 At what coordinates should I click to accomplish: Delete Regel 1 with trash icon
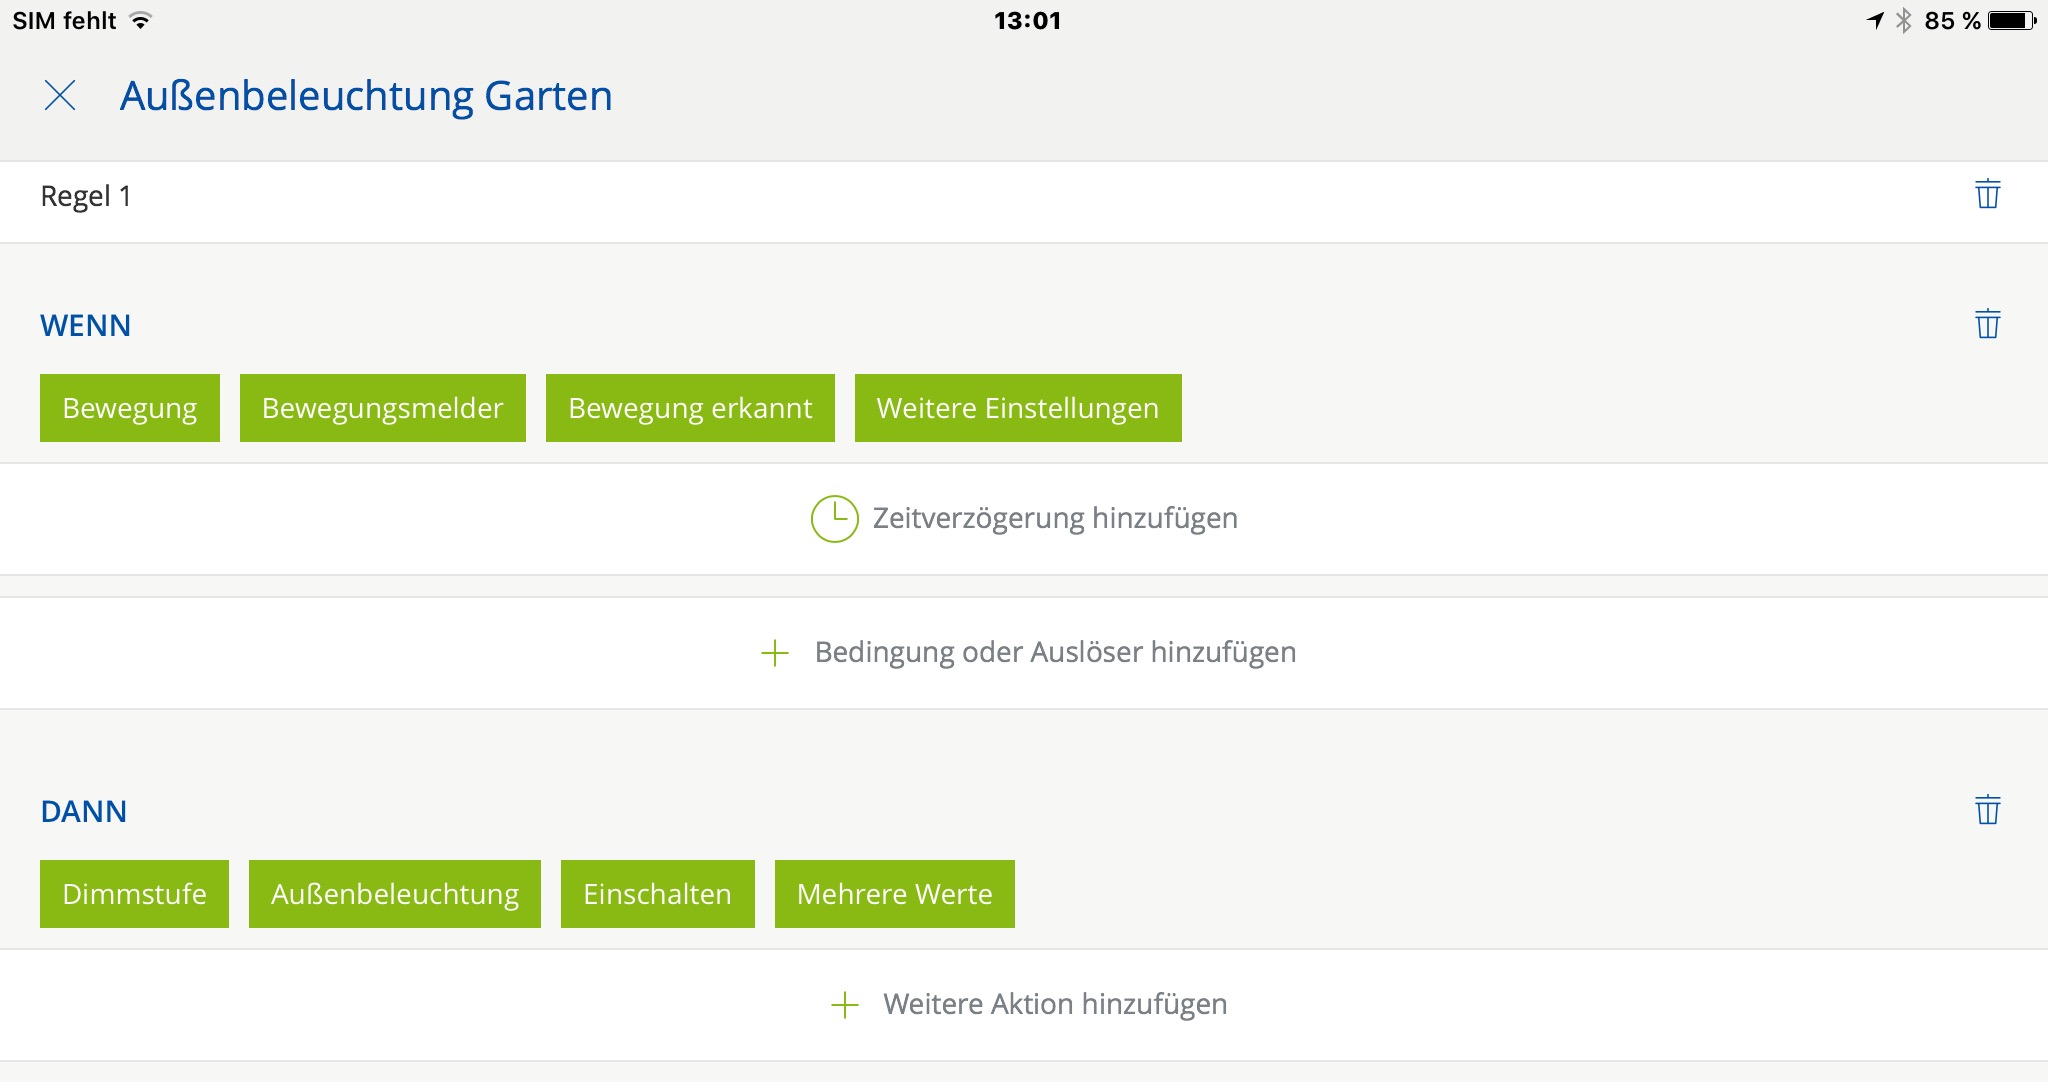click(1987, 194)
